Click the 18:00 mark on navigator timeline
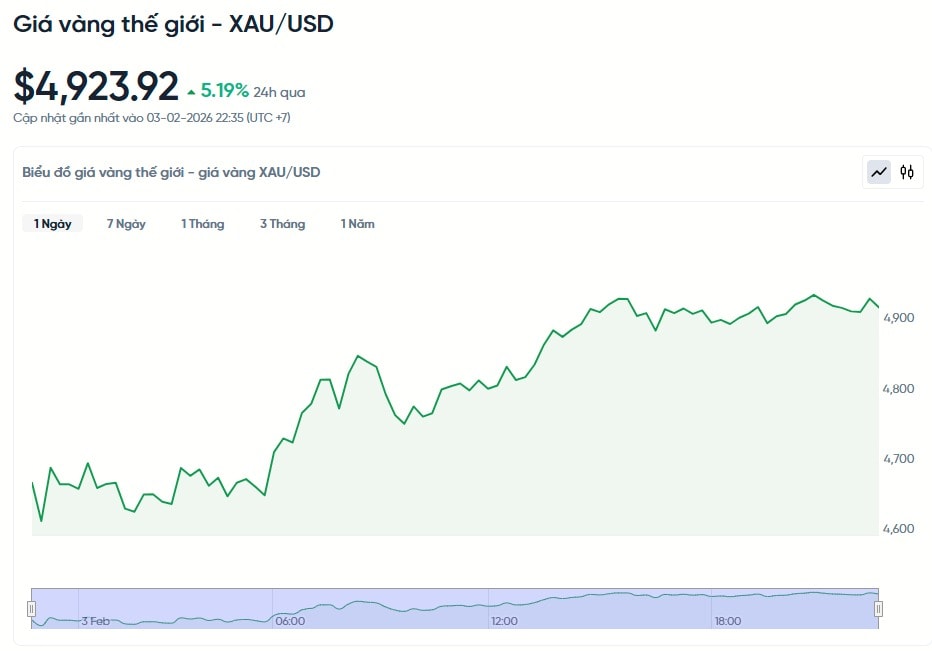The height and width of the screenshot is (651, 932). coord(727,621)
